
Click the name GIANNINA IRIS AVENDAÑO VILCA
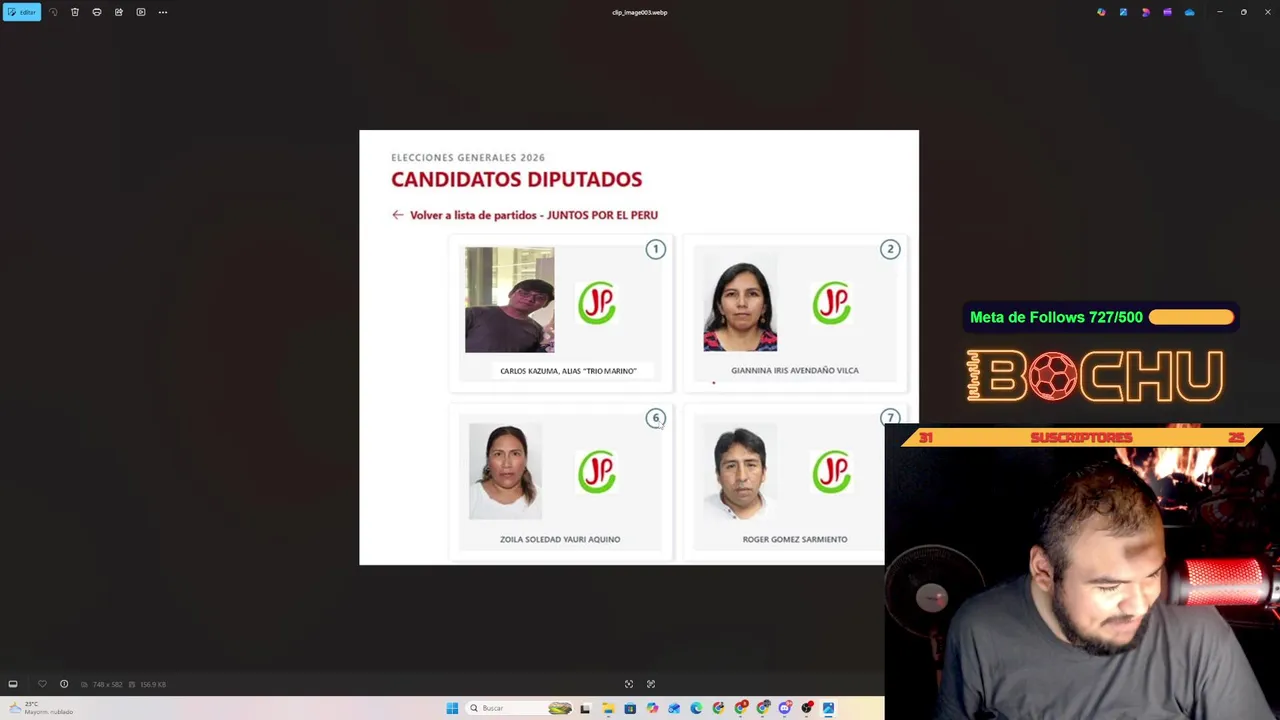coord(795,370)
